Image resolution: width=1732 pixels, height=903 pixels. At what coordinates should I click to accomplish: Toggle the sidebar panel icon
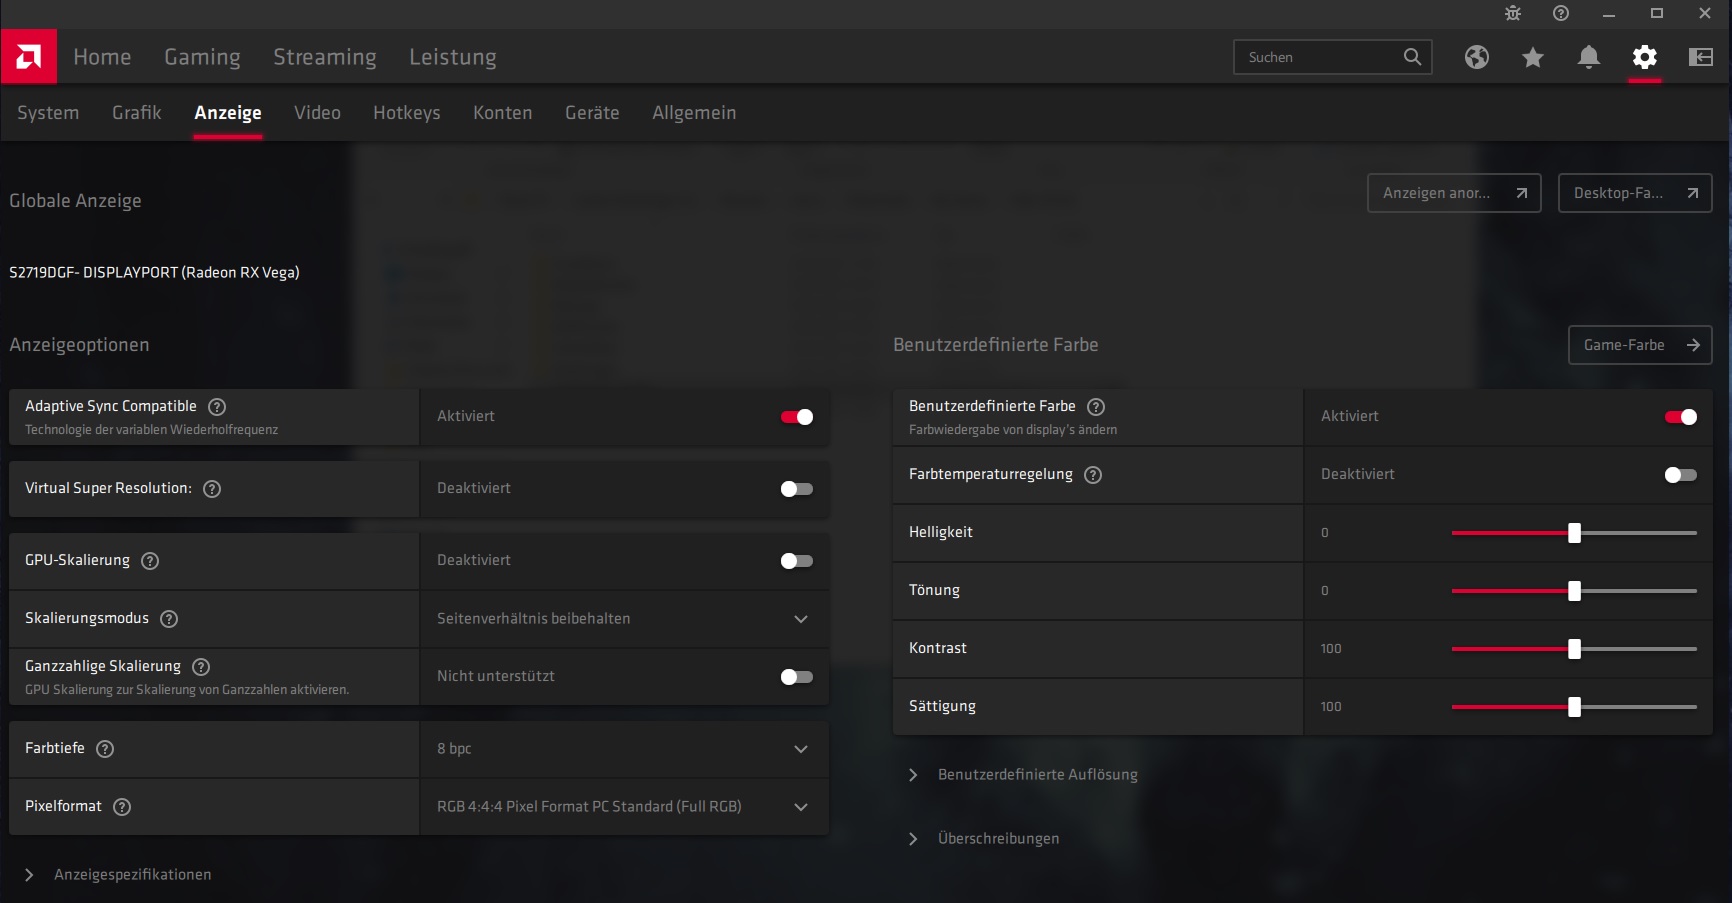tap(1700, 57)
